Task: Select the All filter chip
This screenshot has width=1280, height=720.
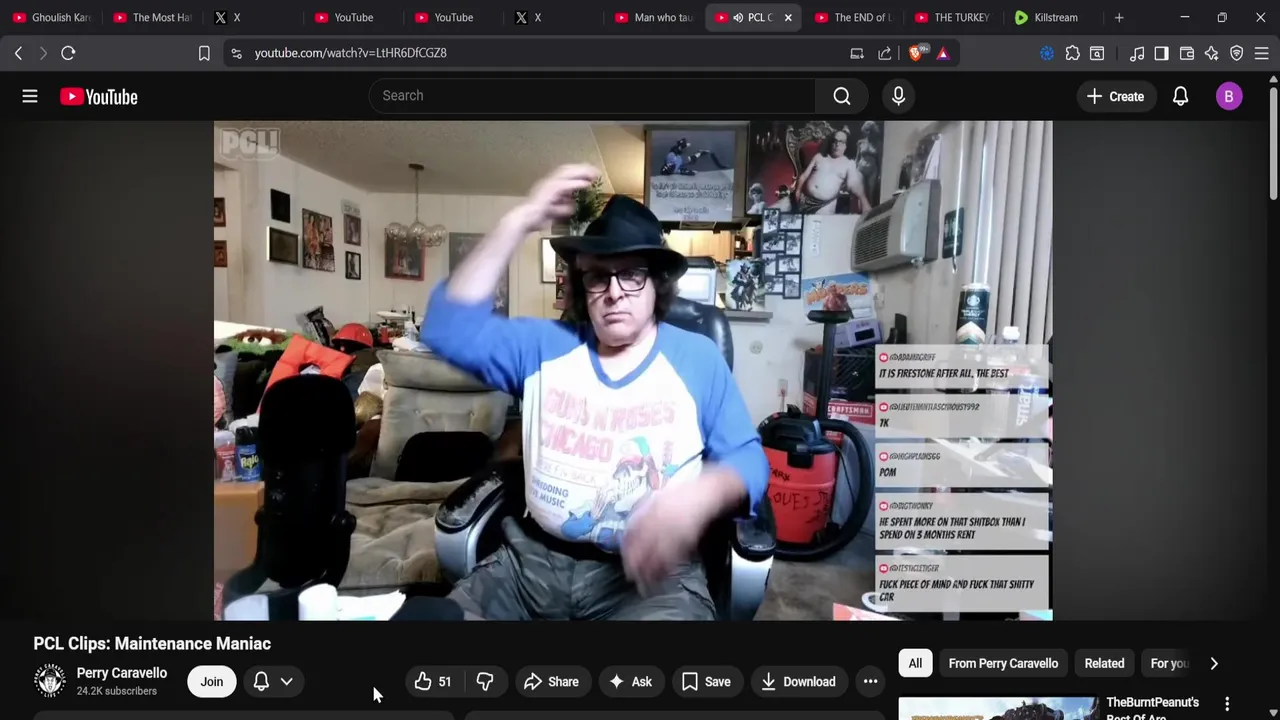Action: pyautogui.click(x=915, y=663)
